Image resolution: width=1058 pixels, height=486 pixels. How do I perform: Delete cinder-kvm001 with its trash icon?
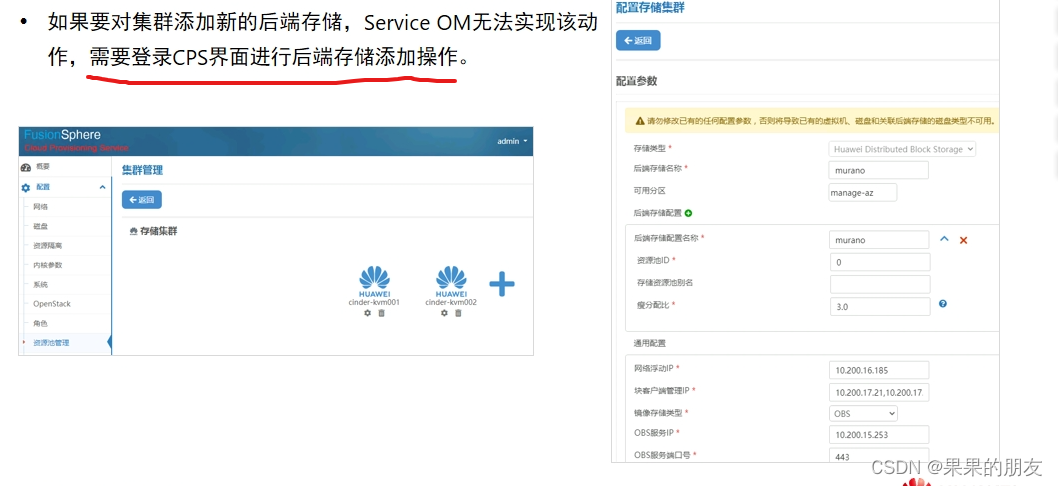pos(381,313)
